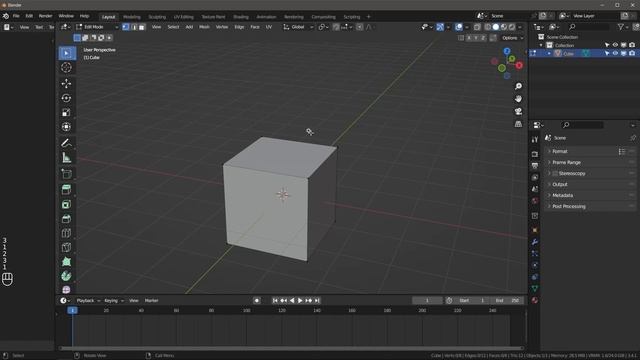Select the Measure tool
The image size is (640, 360).
tap(66, 158)
